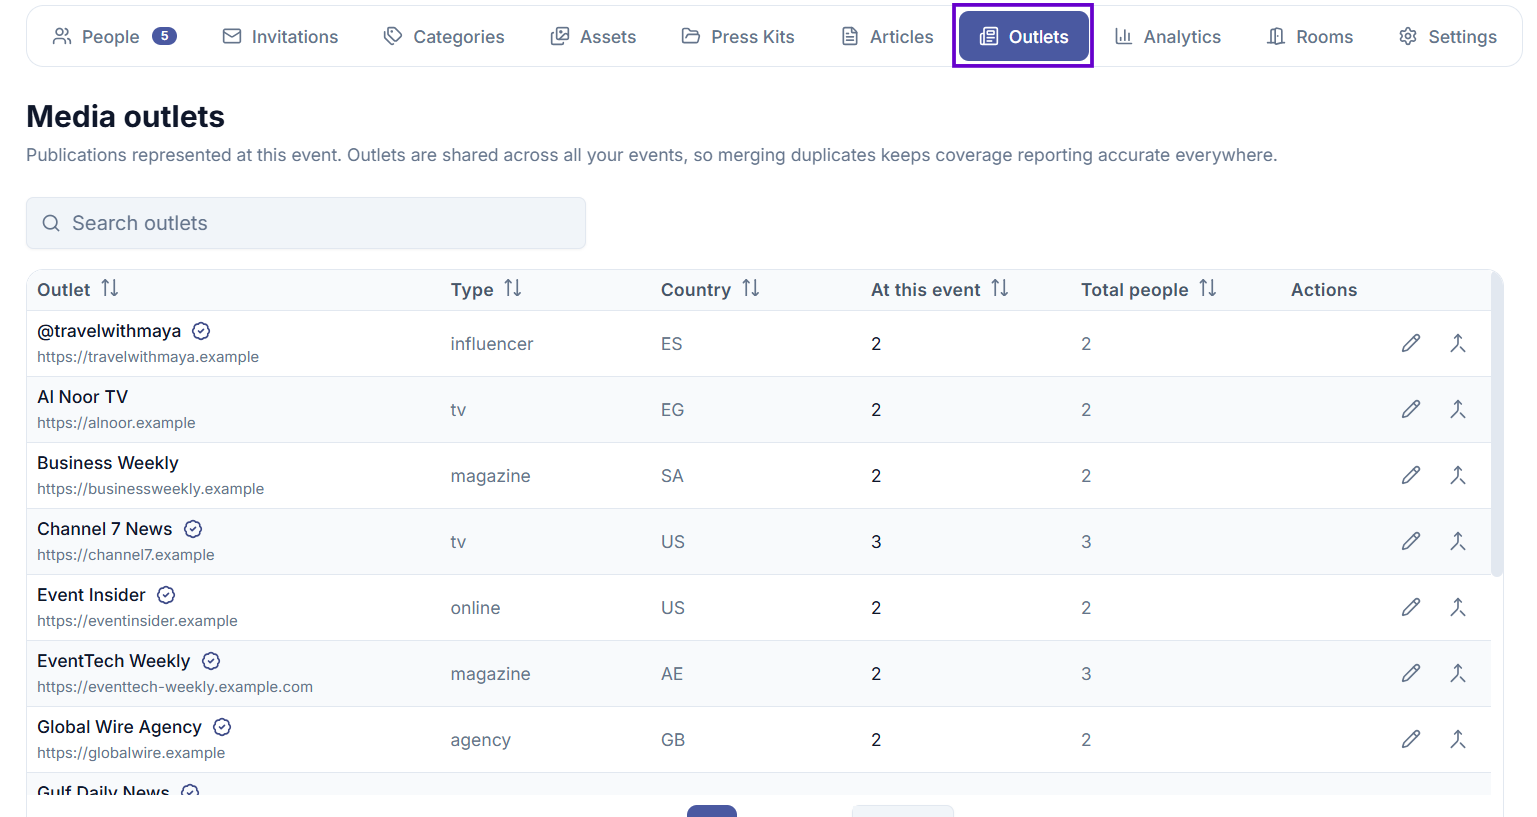The image size is (1537, 817).
Task: Click the verified badge beside Event Insider
Action: click(166, 595)
